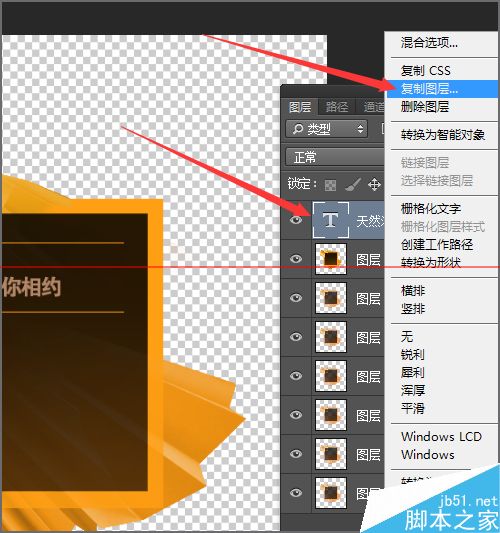500x533 pixels.
Task: Set anti-aliasing to 无
Action: click(407, 337)
